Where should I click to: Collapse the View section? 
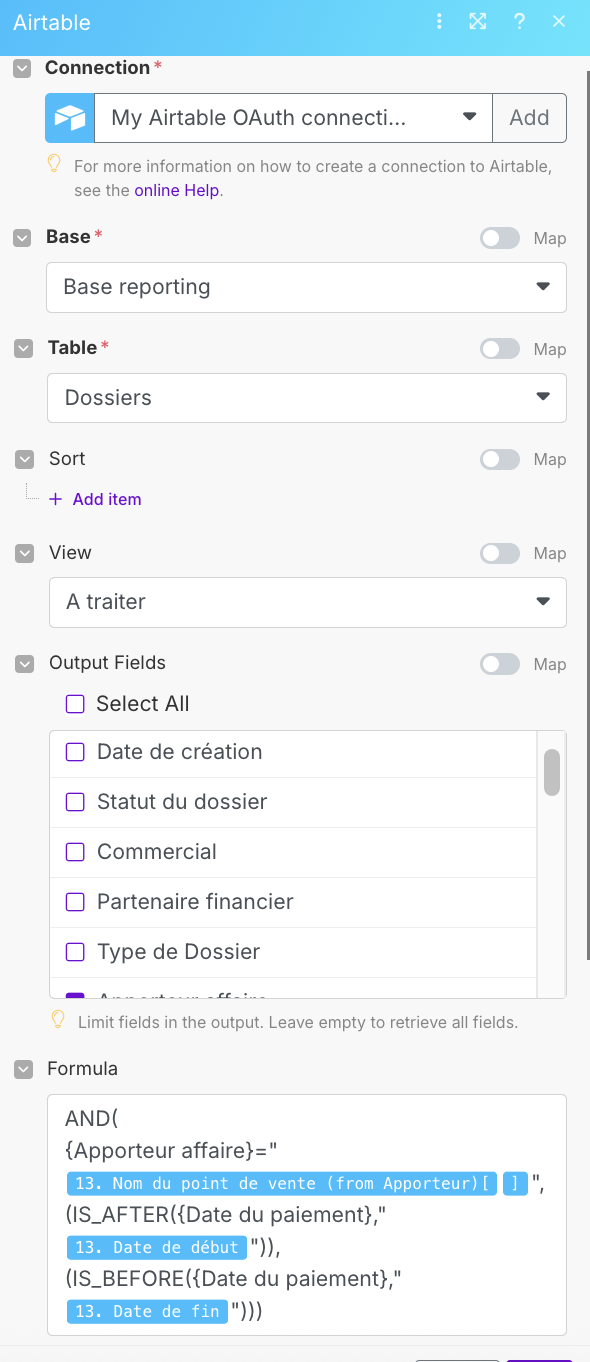tap(25, 553)
